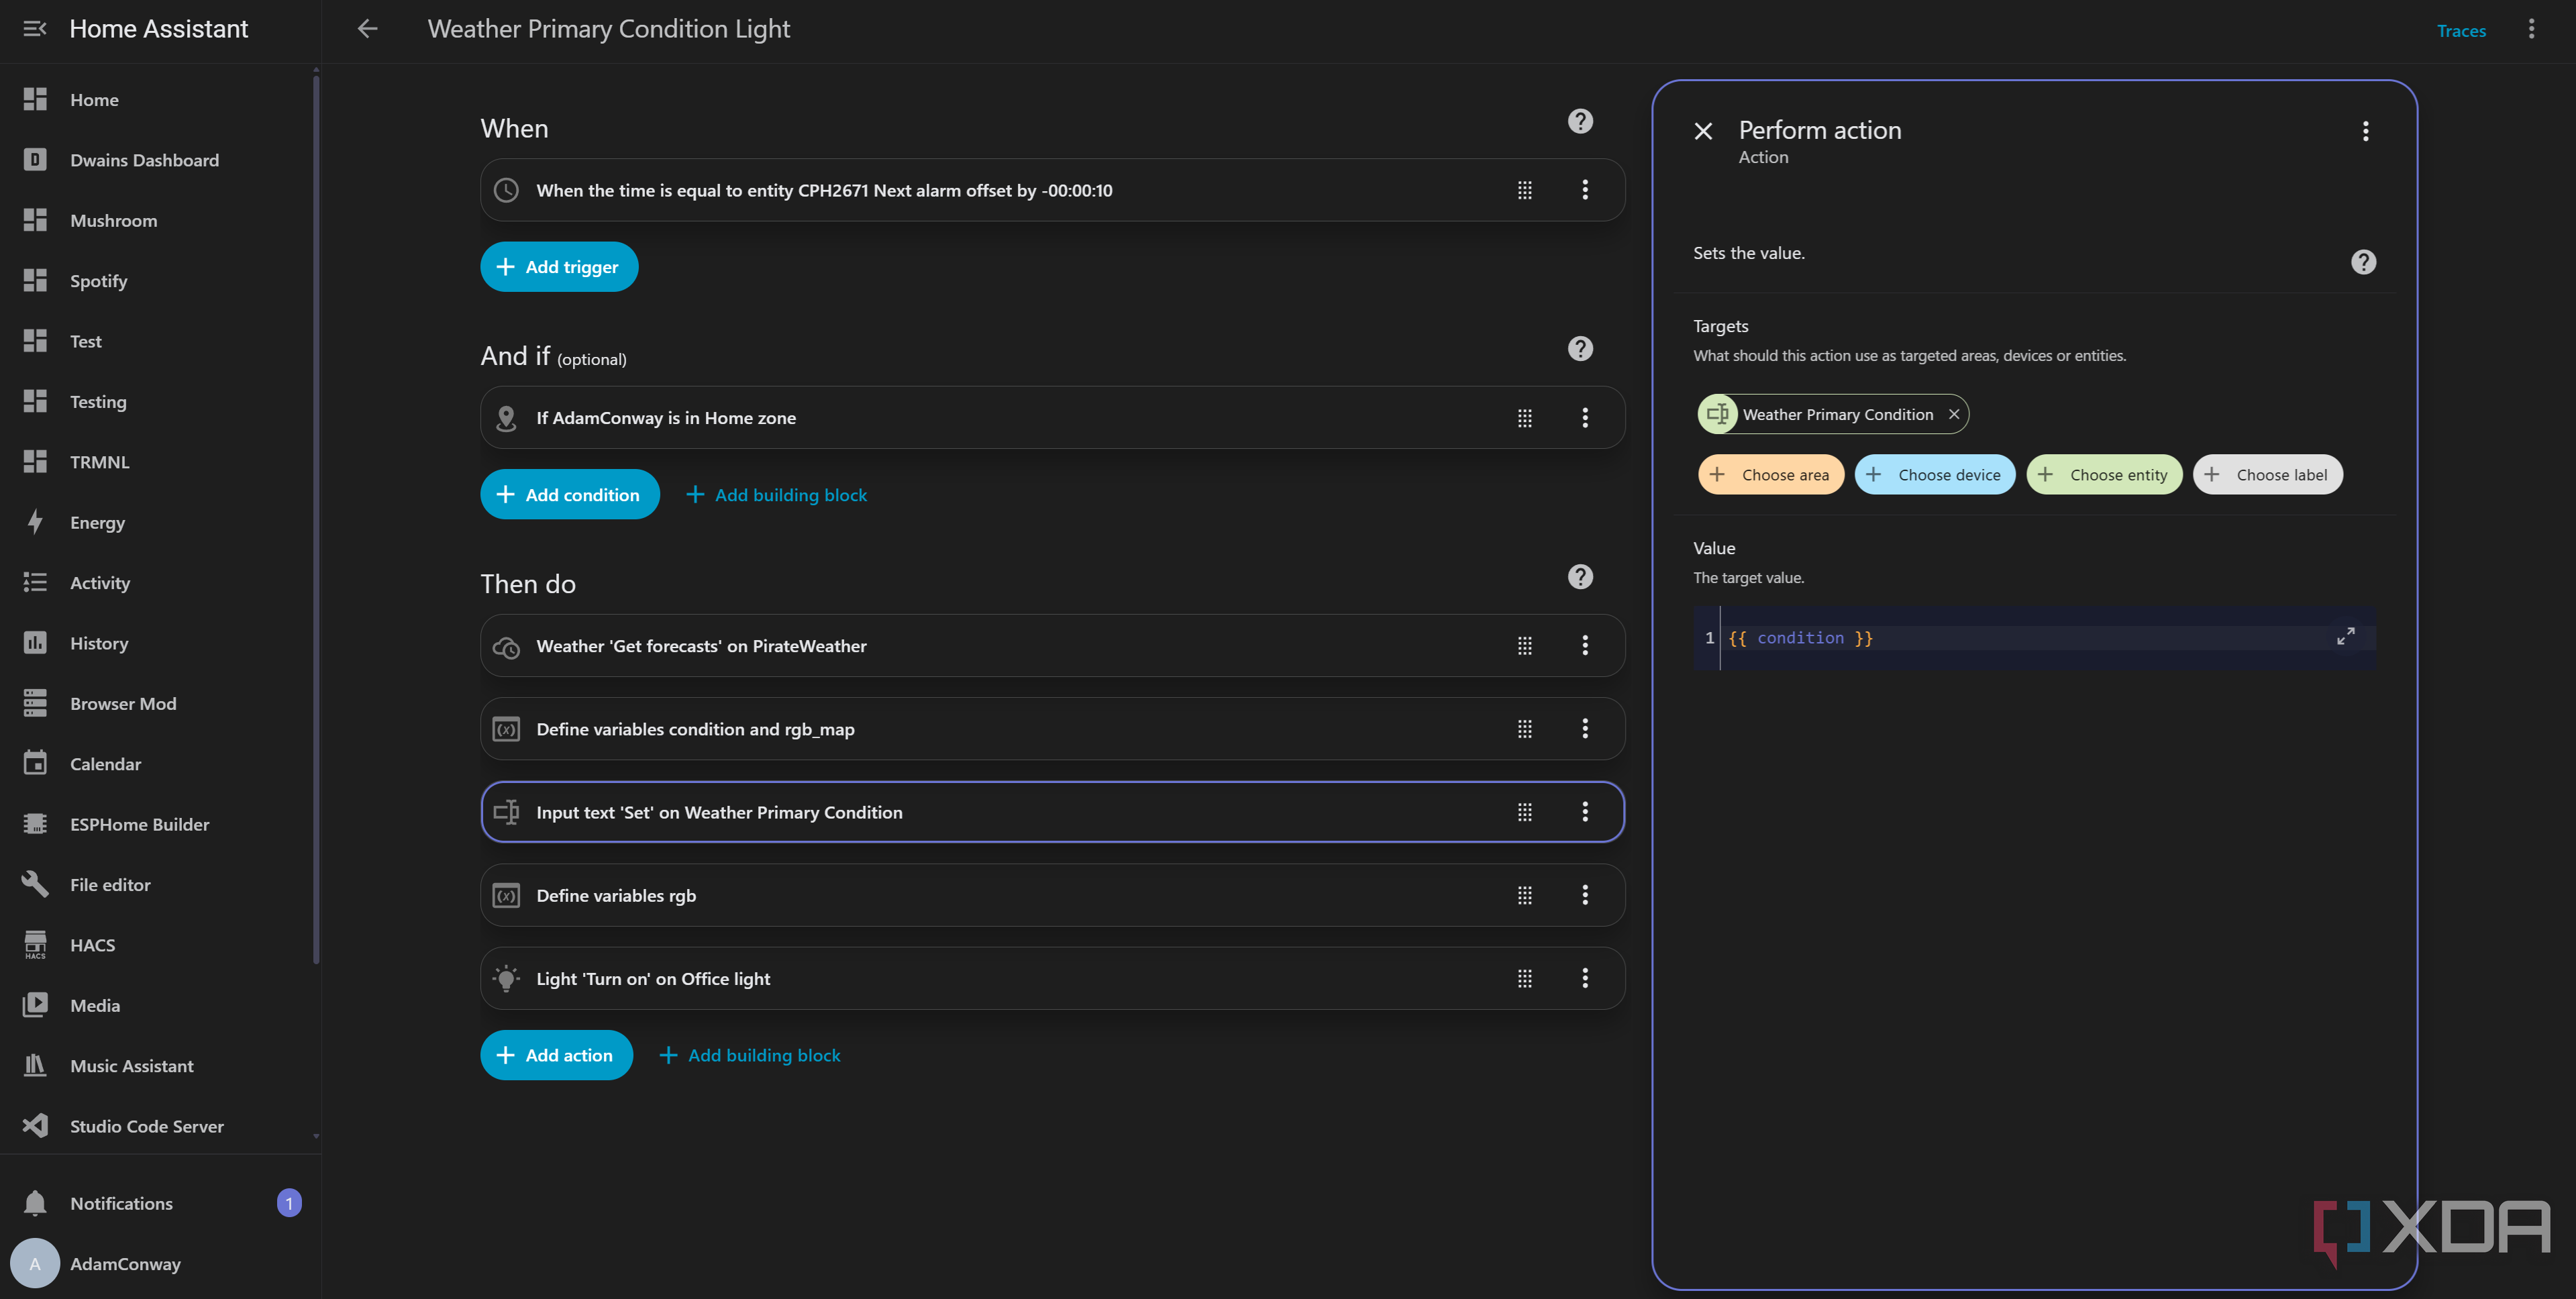The width and height of the screenshot is (2576, 1299).
Task: Click Choose device target chip
Action: pos(1934,475)
